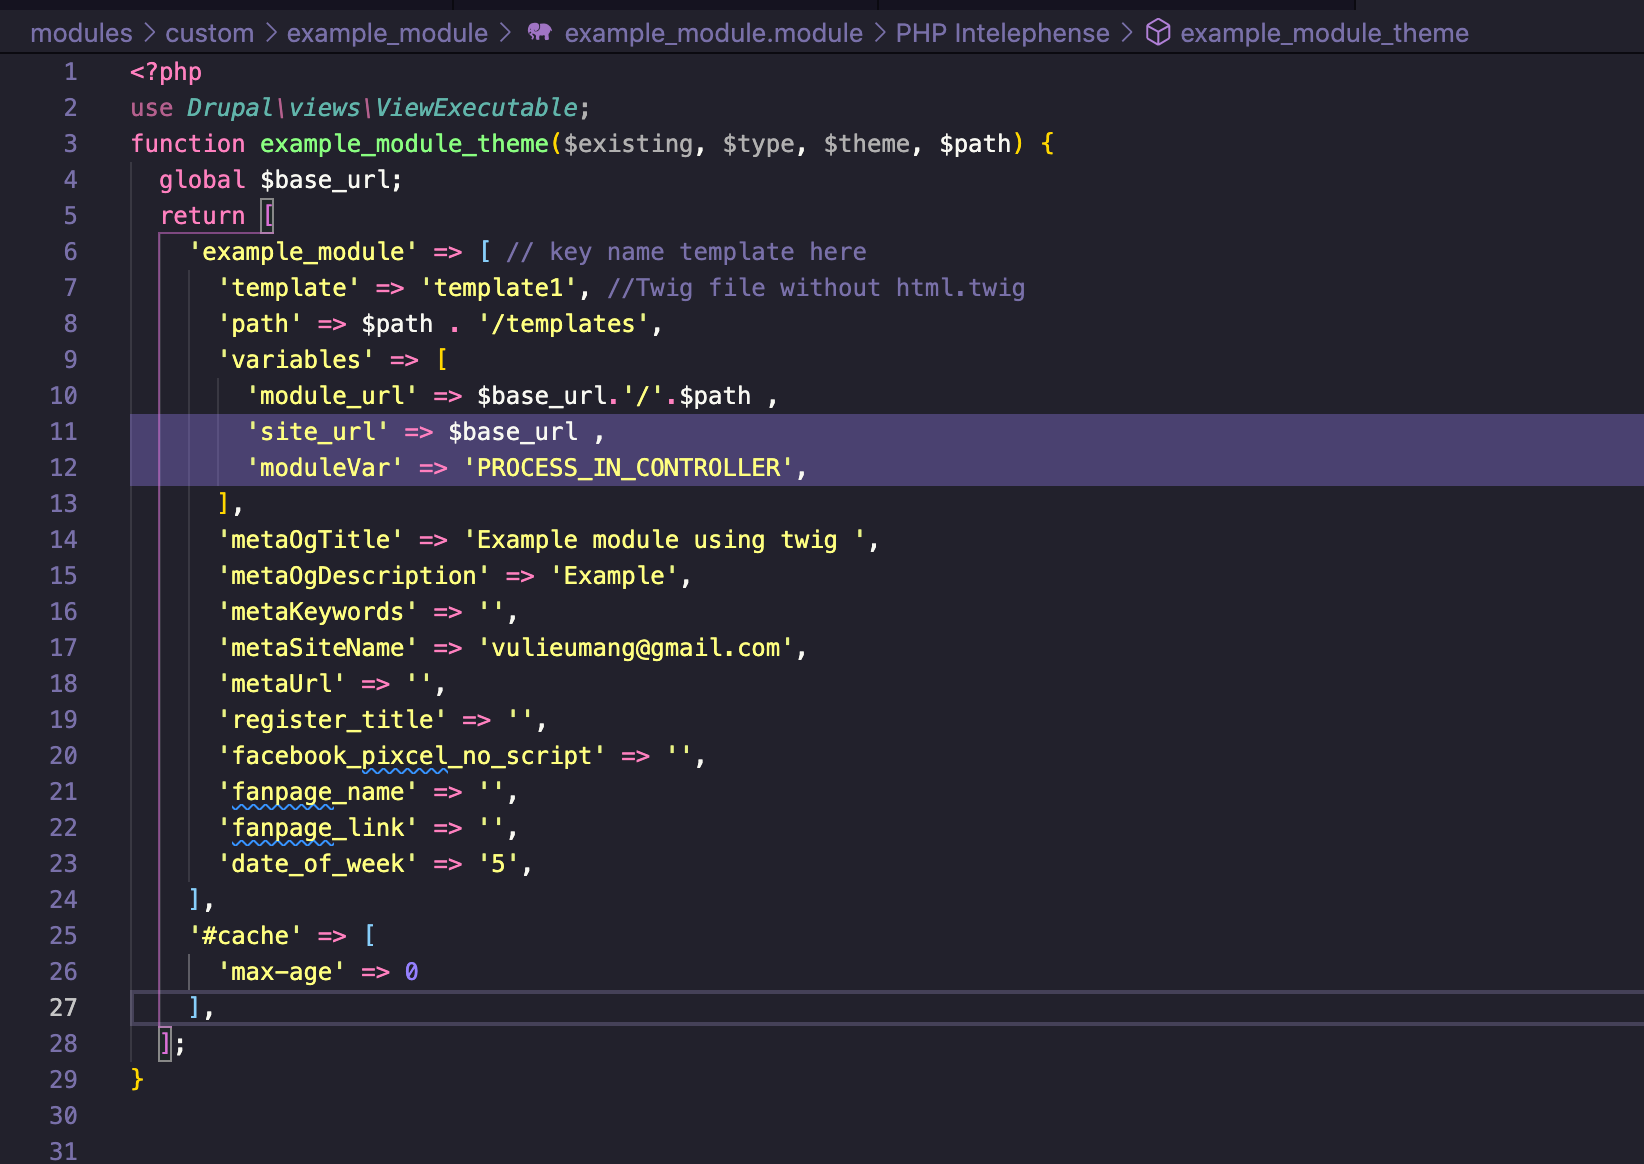This screenshot has height=1164, width=1644.
Task: Click 'fanpage_name' key
Action: point(318,792)
